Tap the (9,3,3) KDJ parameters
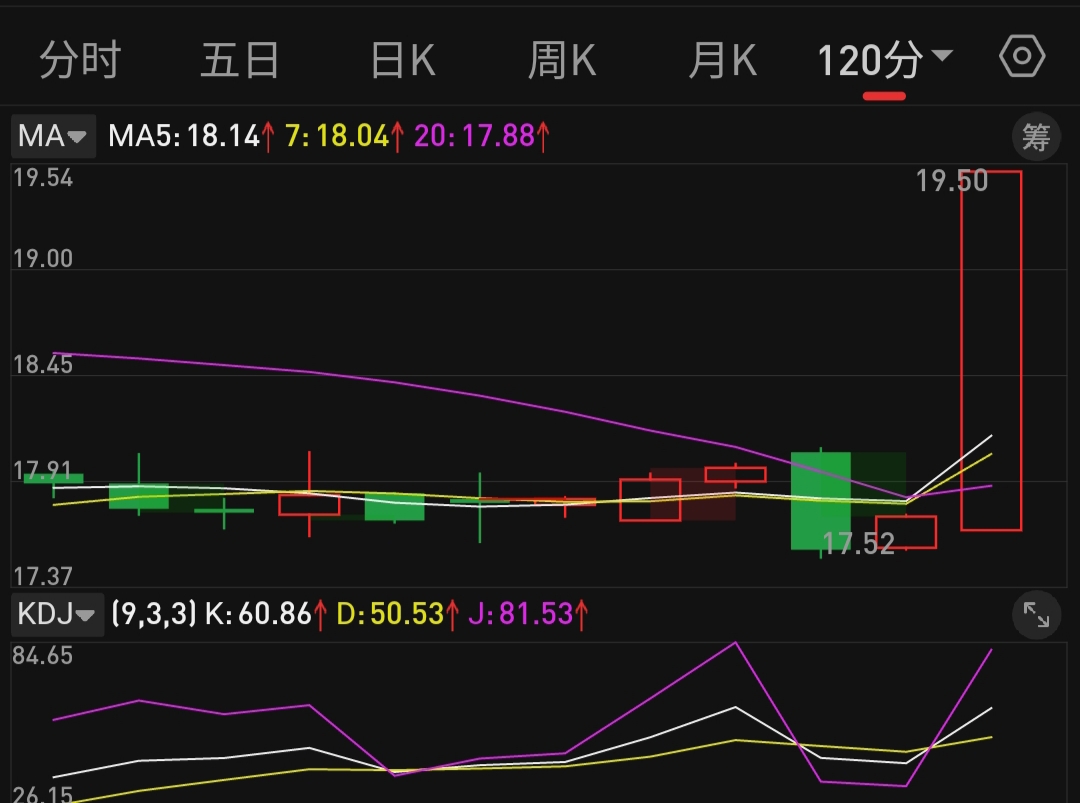 coord(154,613)
